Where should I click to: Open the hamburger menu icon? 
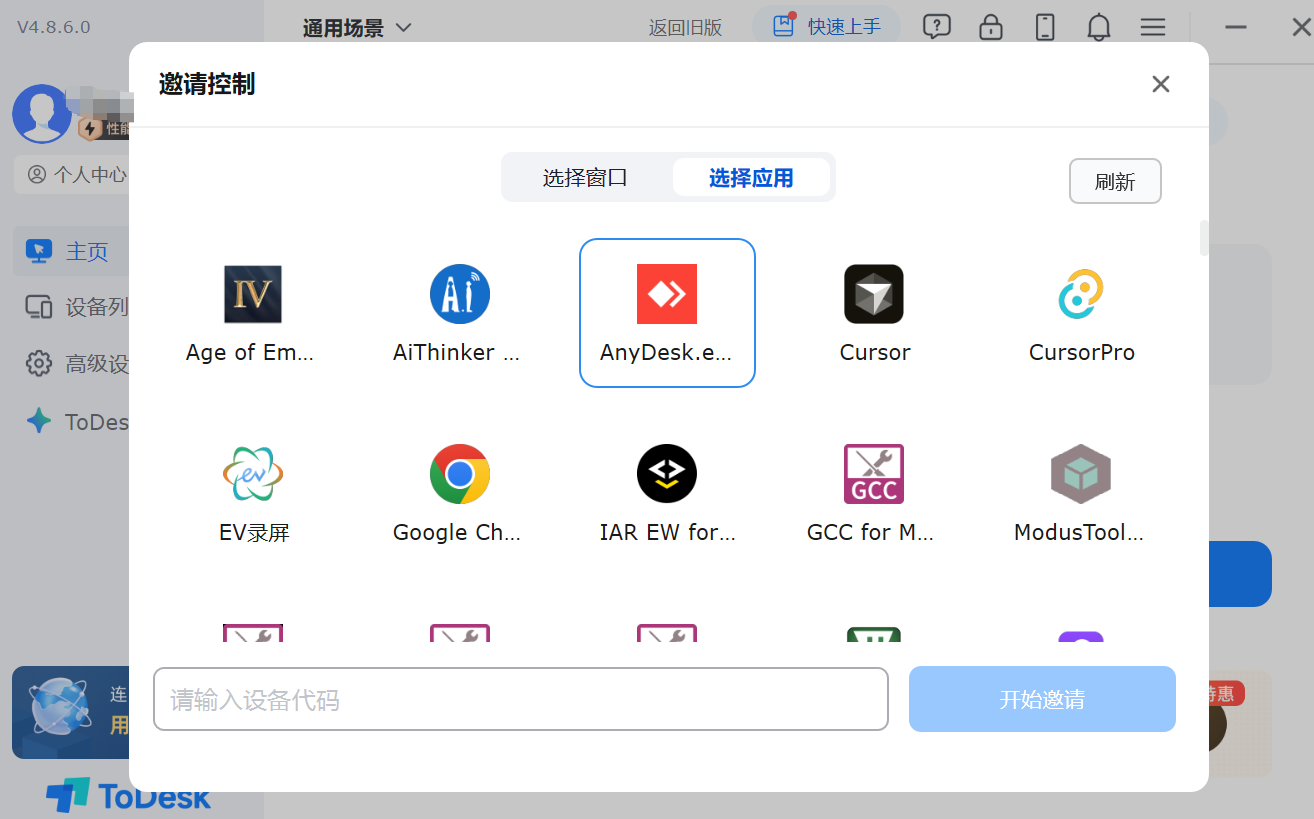(1153, 27)
